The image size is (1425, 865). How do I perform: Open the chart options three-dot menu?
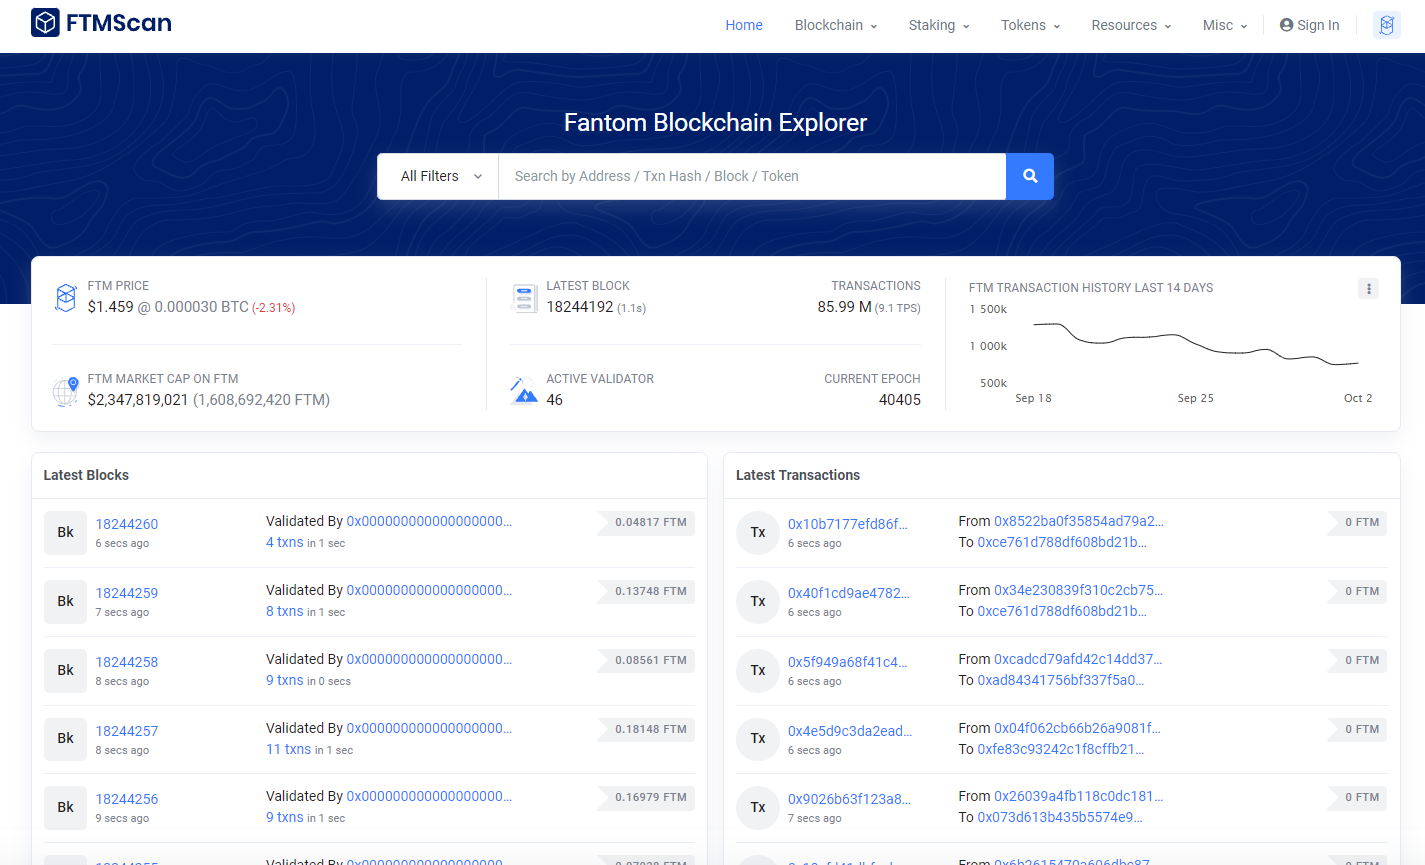coord(1368,289)
